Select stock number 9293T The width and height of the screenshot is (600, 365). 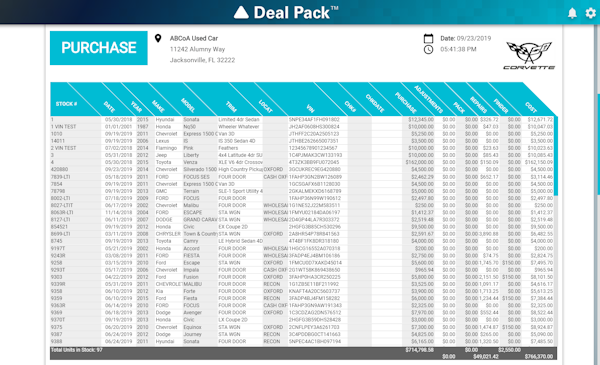point(58,270)
